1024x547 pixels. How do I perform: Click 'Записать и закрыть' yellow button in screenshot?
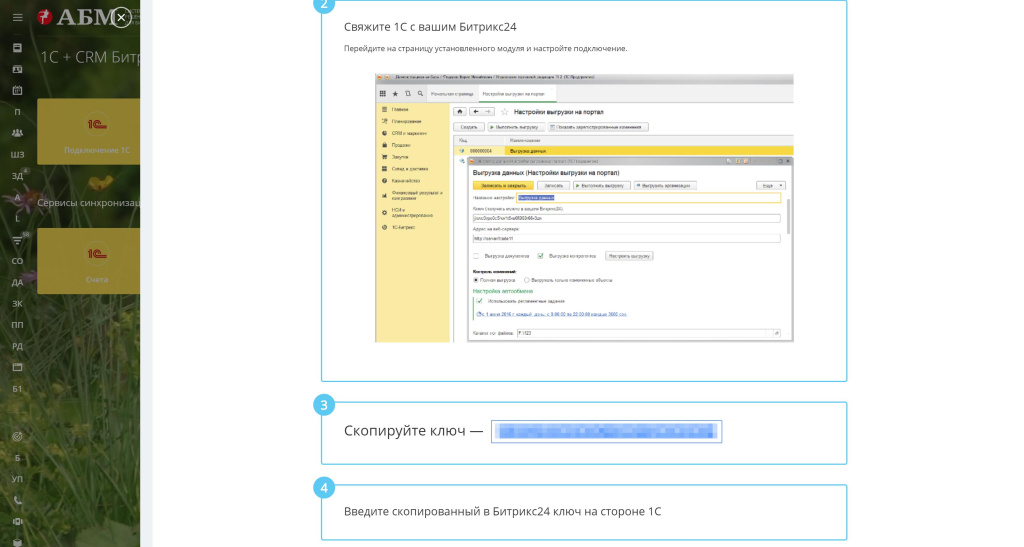tap(503, 185)
